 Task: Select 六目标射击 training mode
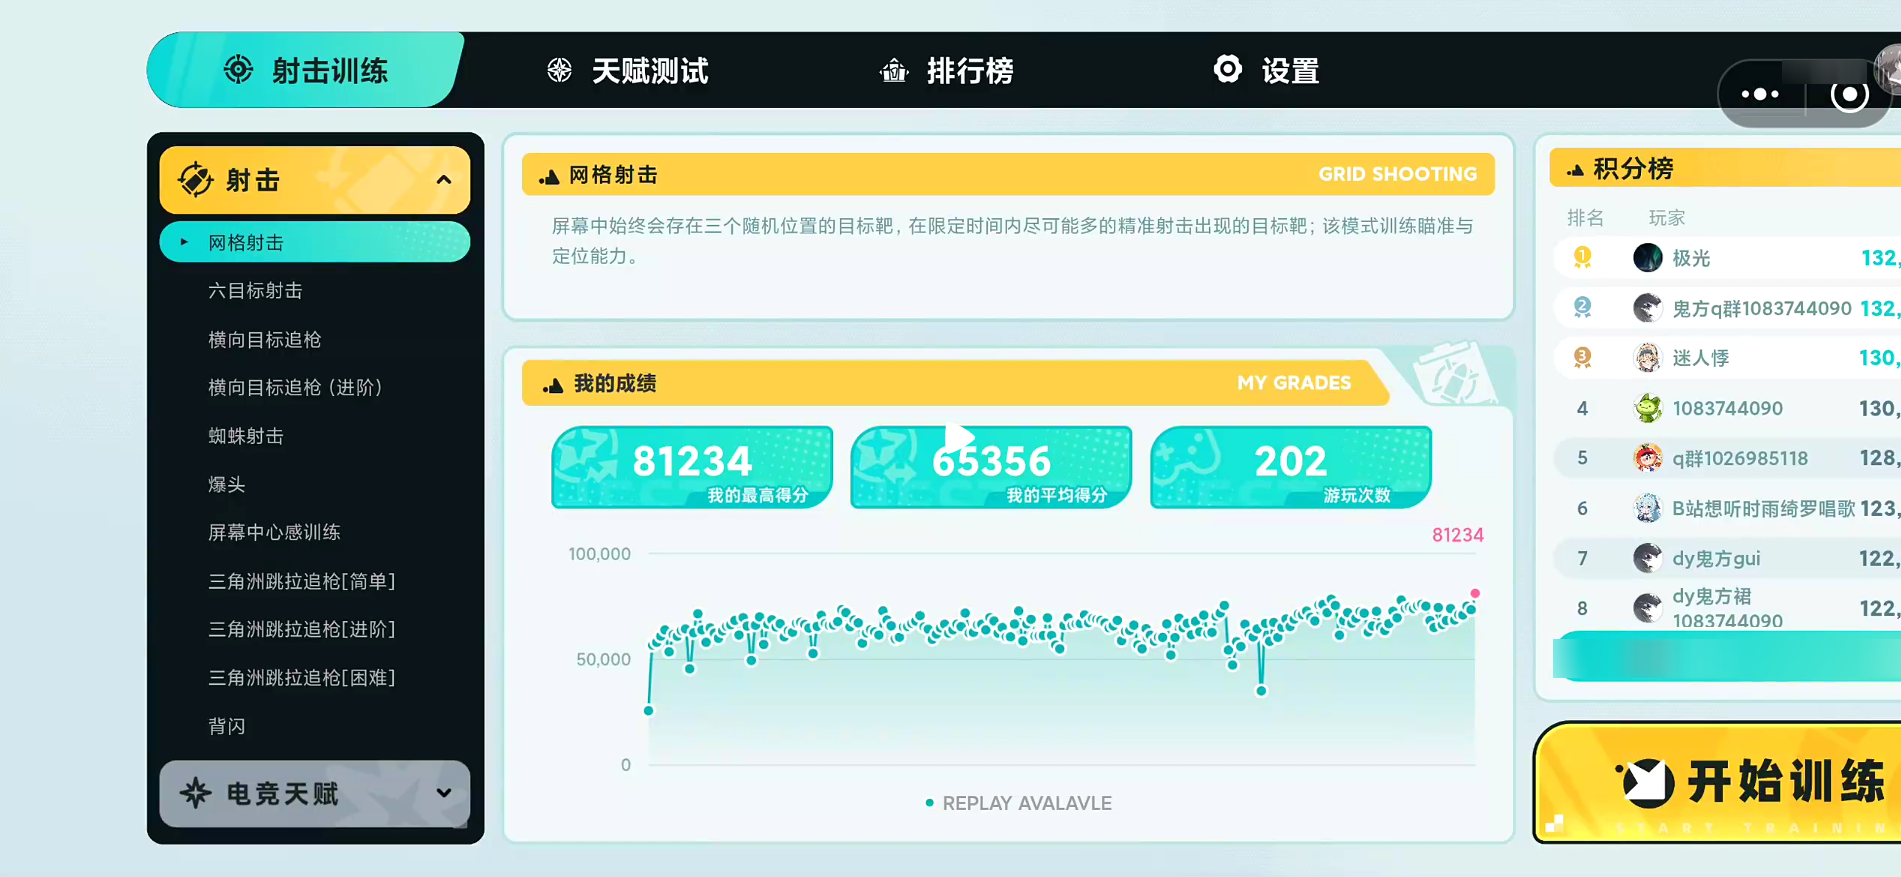[255, 291]
